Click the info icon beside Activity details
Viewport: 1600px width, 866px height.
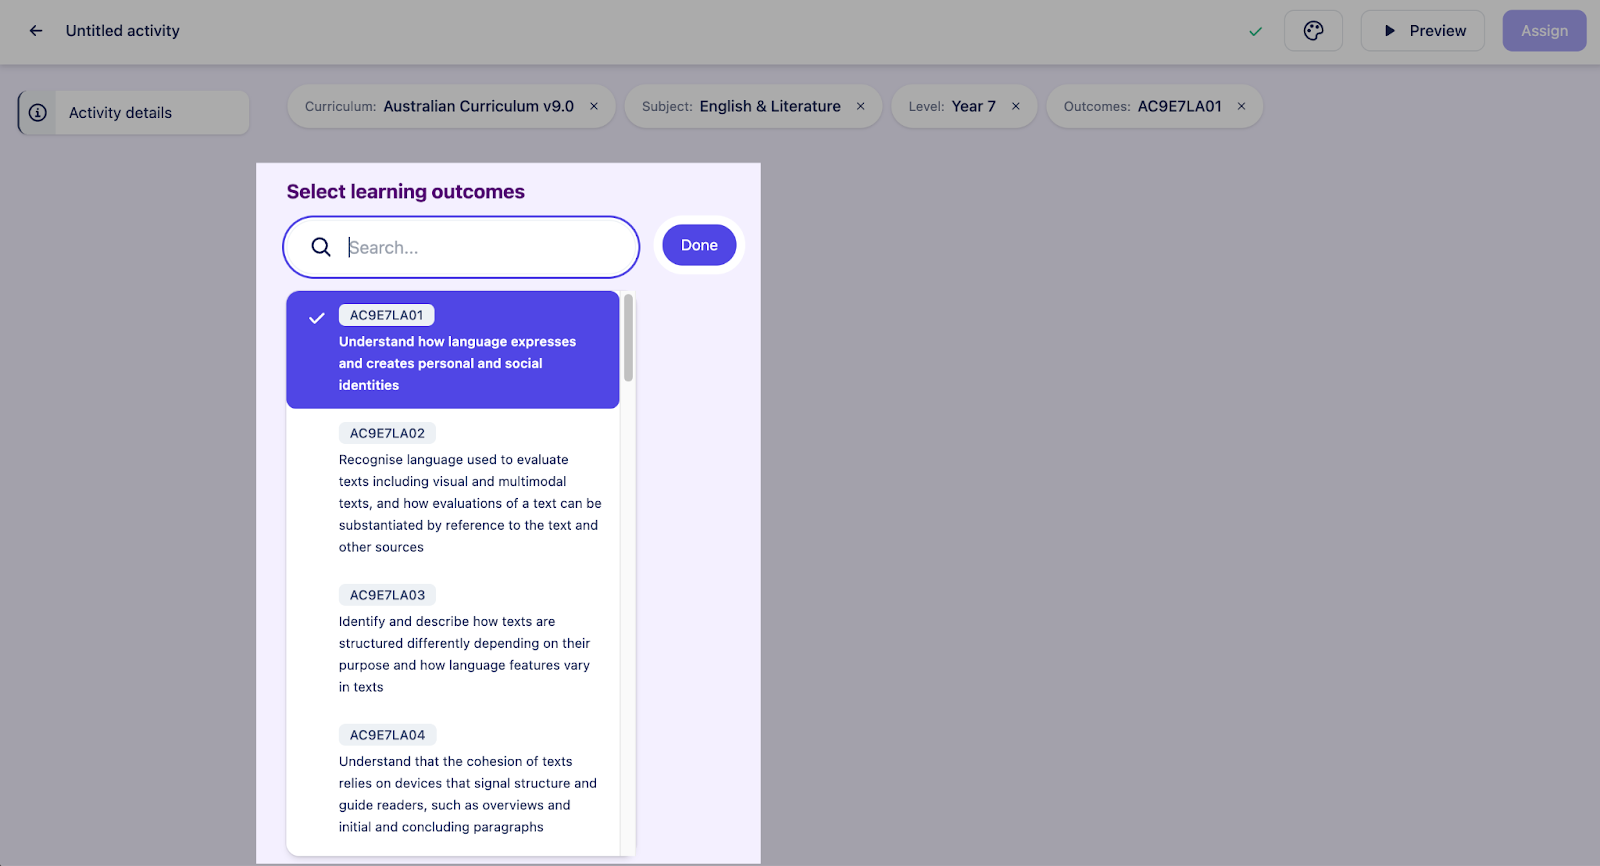click(x=38, y=113)
